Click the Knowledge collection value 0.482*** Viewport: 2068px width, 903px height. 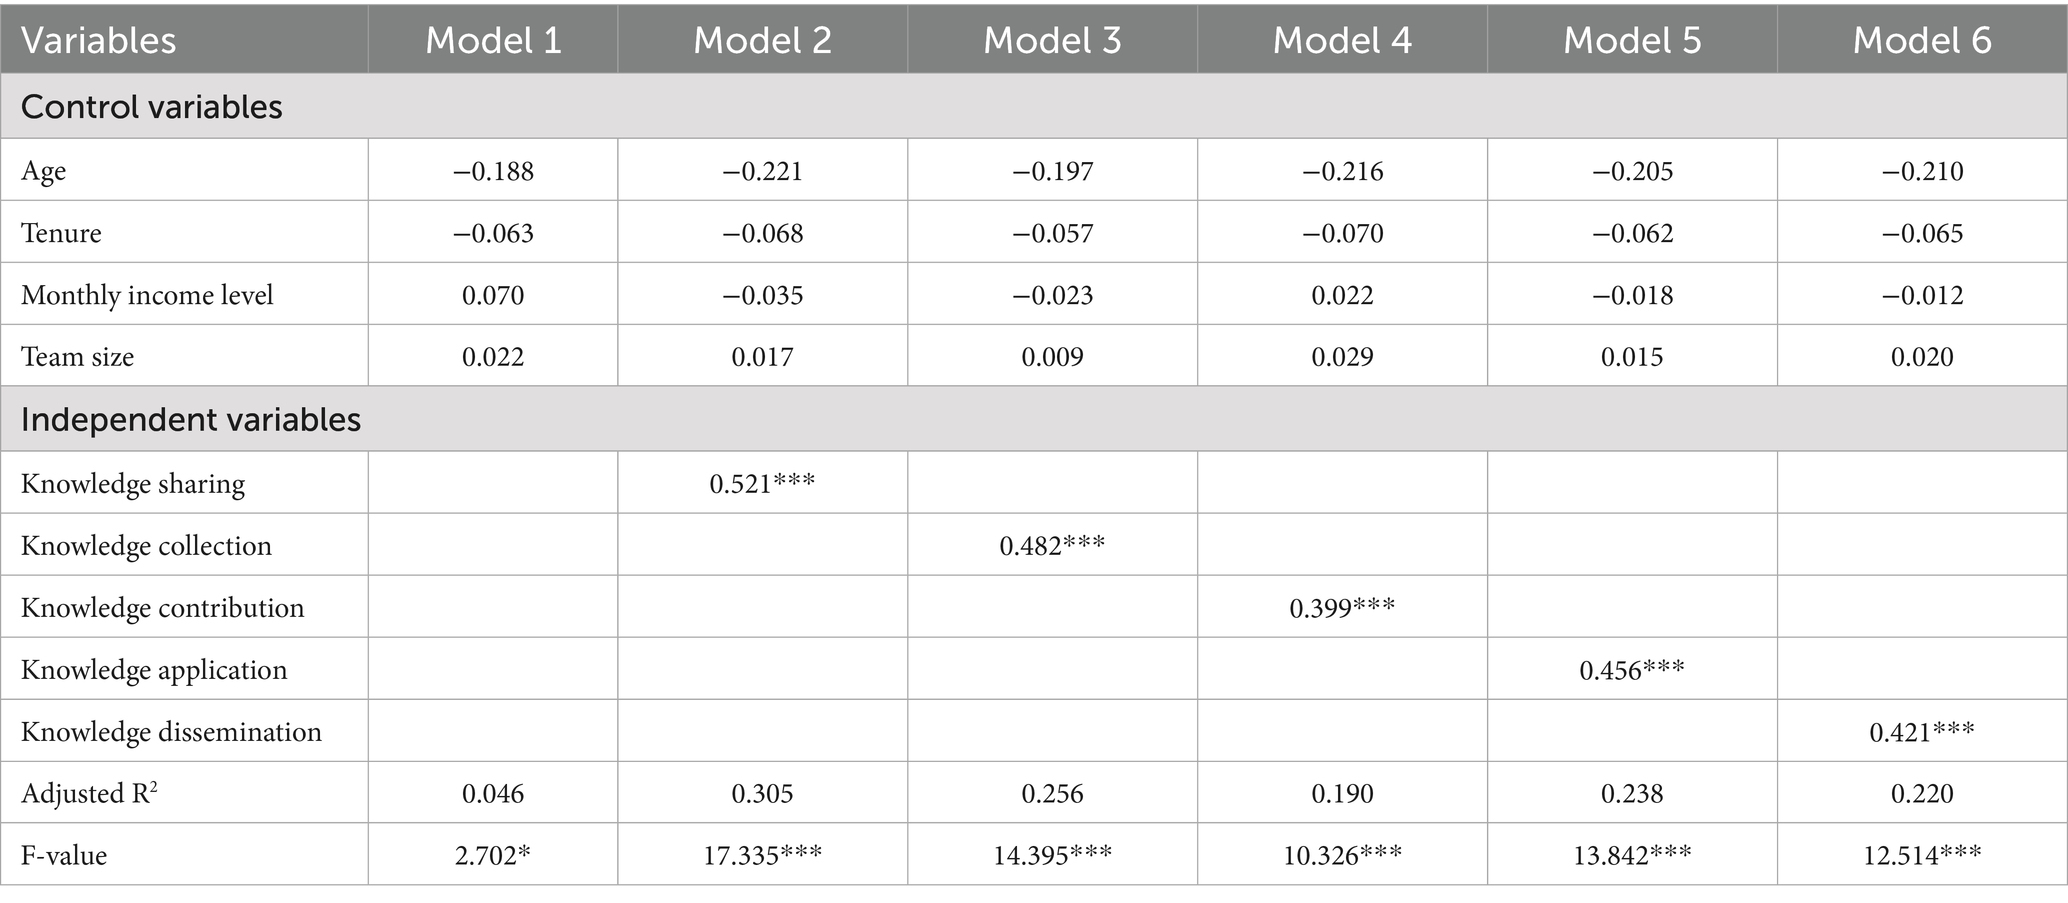tap(1052, 546)
